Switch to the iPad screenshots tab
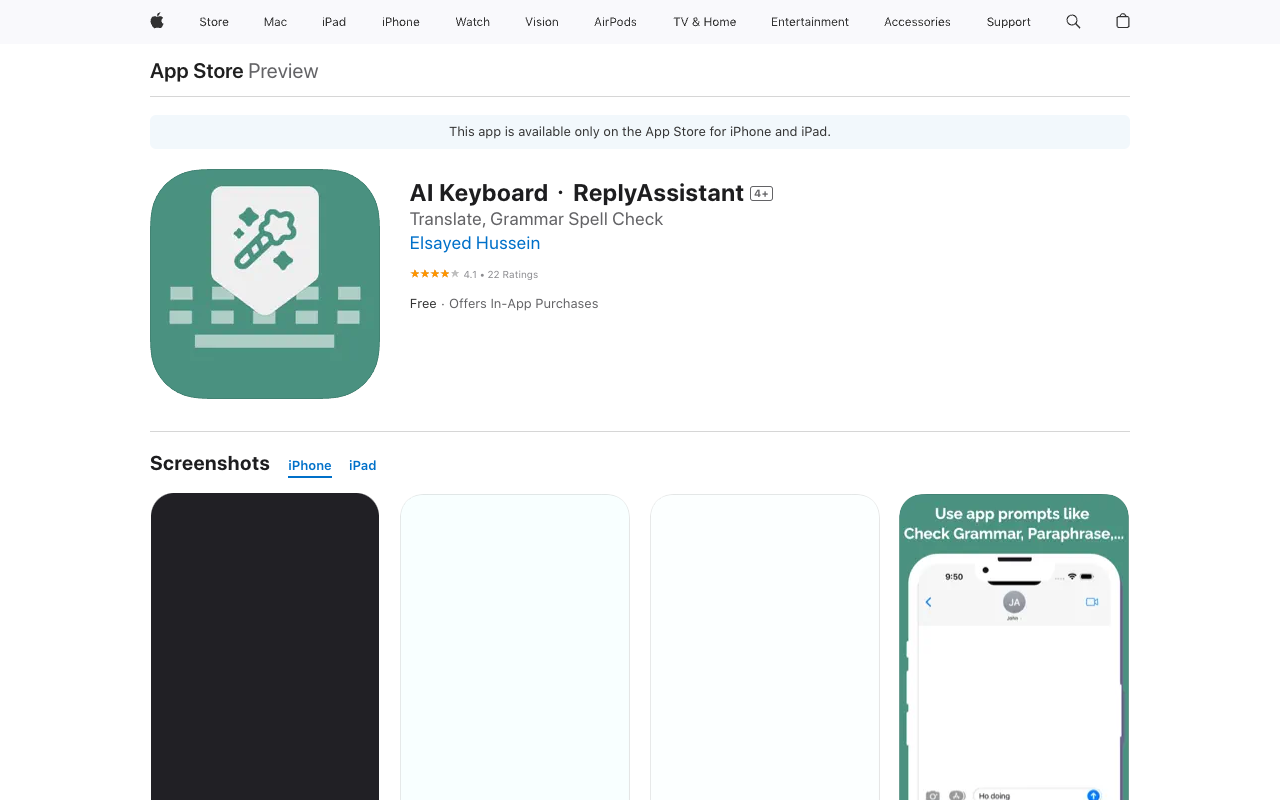 [x=363, y=466]
